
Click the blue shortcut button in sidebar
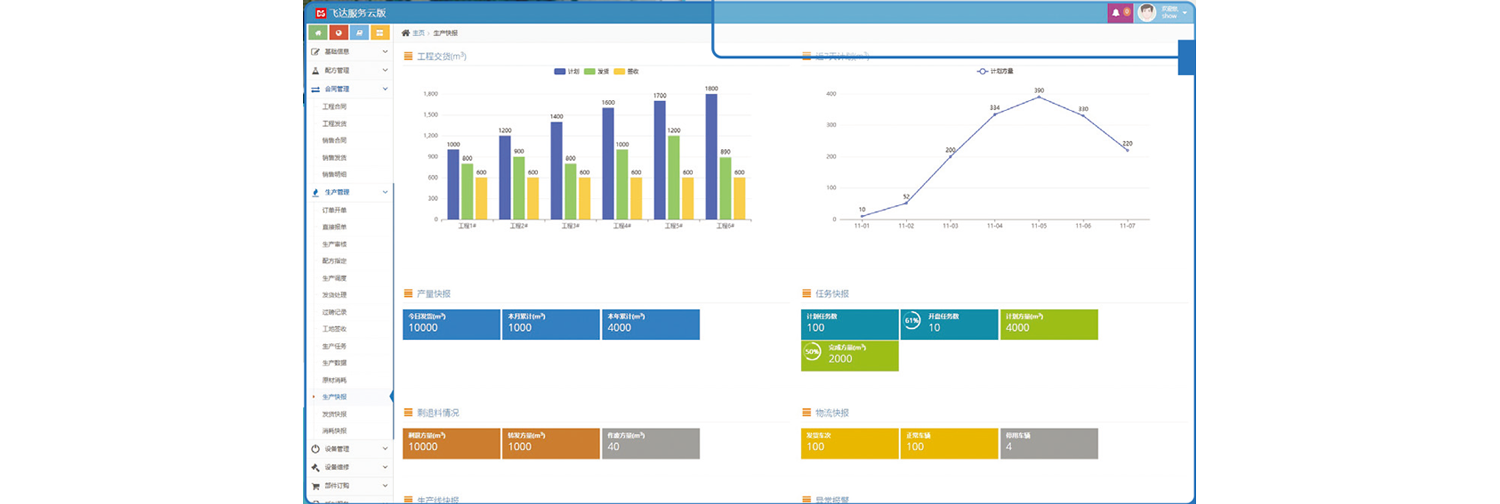(x=360, y=33)
